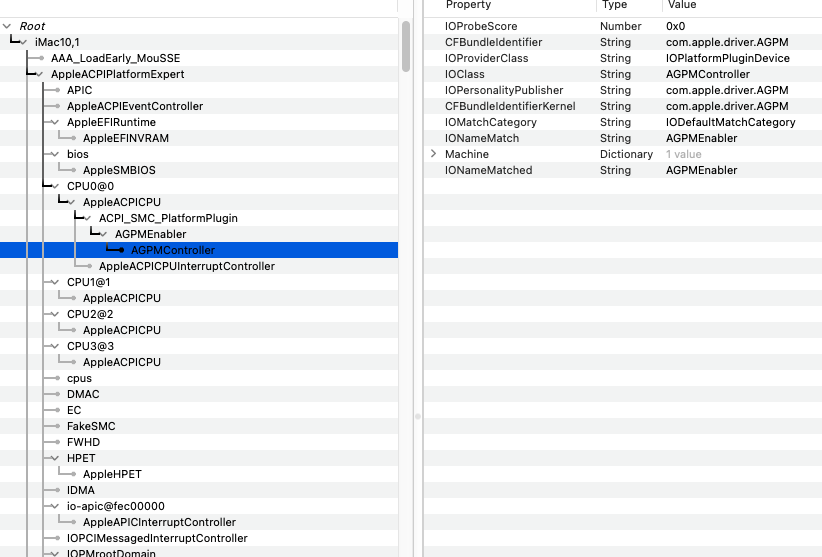Screen dimensions: 822x557
Task: Select AppleACPICPU under CPU3@3
Action: point(122,362)
